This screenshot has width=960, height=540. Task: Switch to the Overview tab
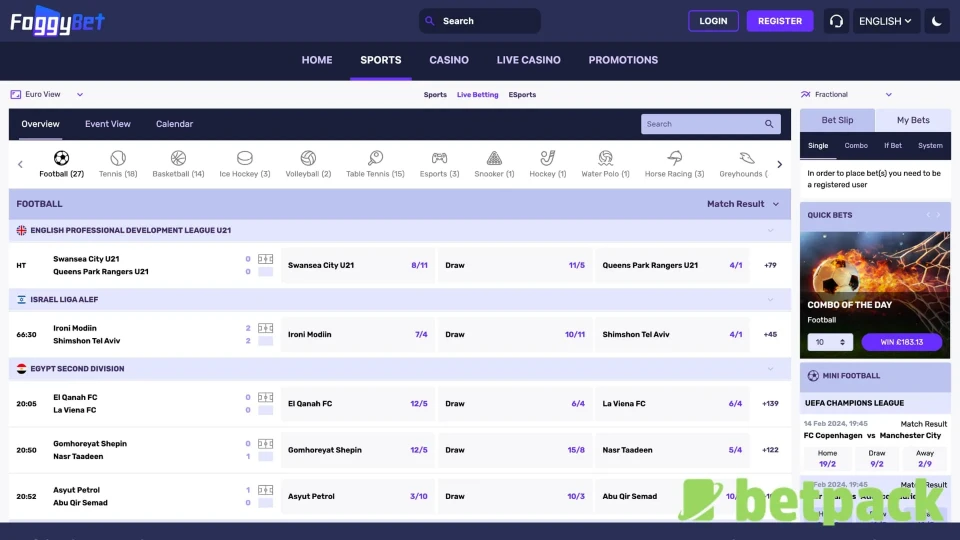tap(40, 124)
